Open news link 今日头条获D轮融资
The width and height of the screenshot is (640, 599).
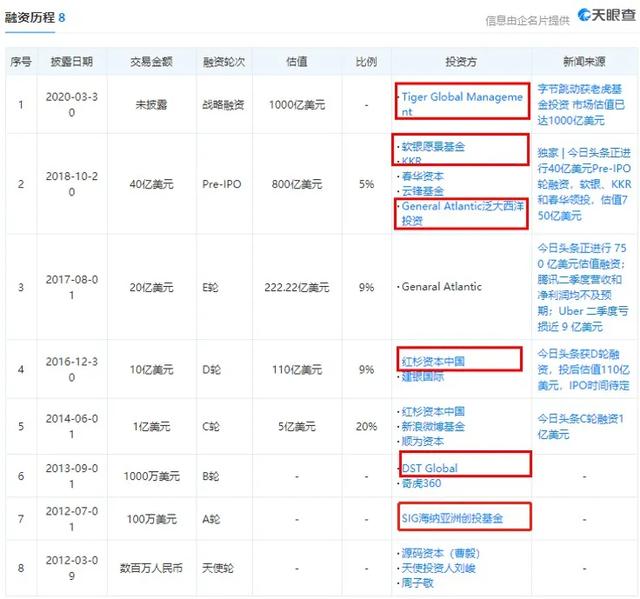584,370
